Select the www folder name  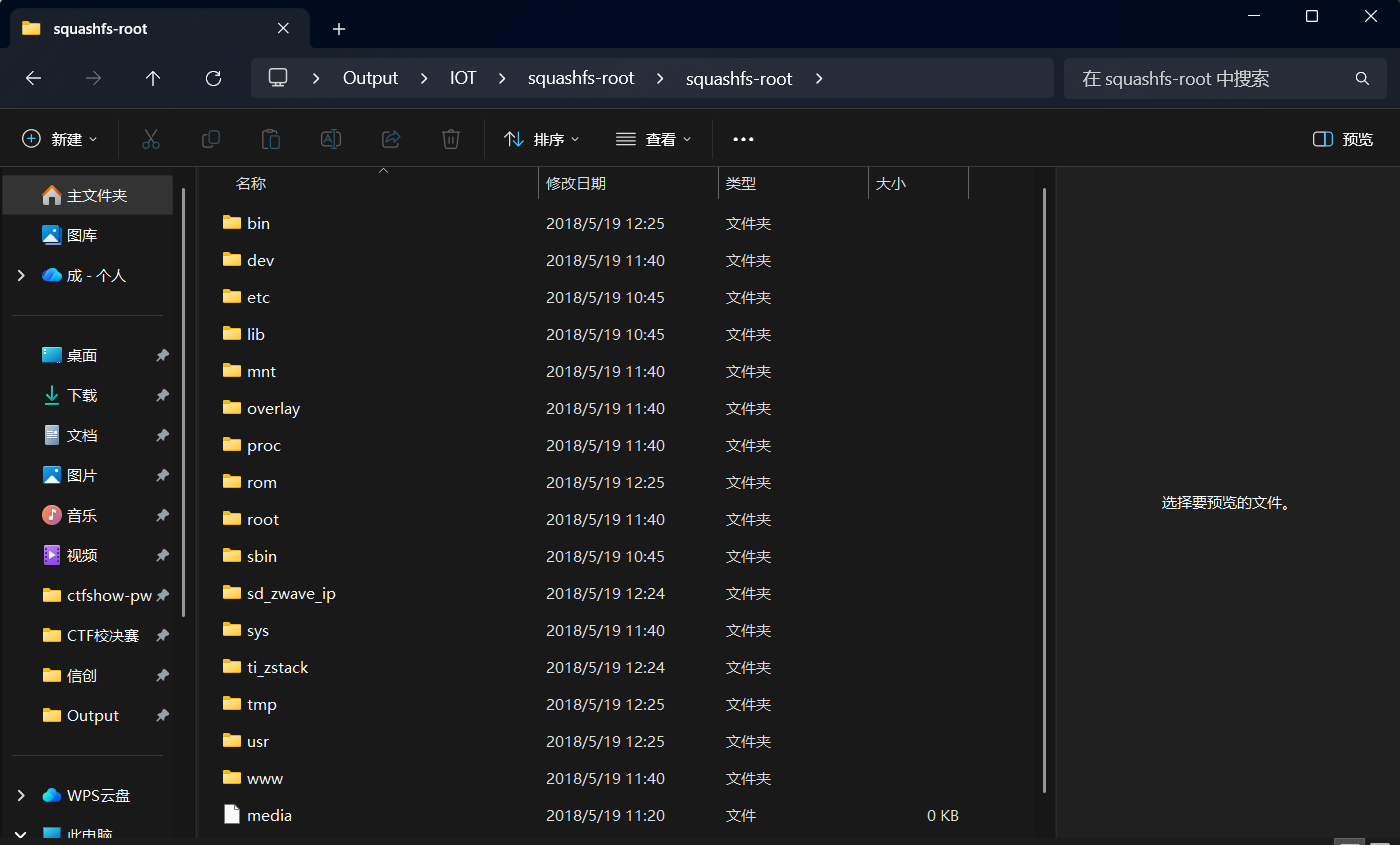[265, 778]
